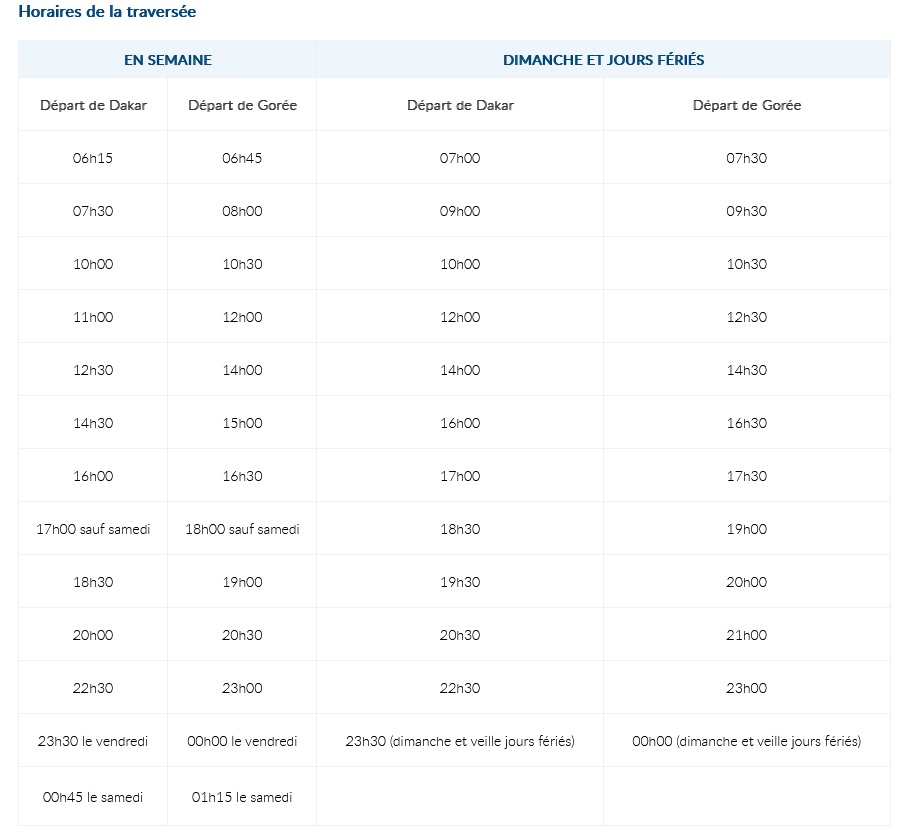Viewport: 913px width, 839px height.
Task: Select the 00h45 le samedi departure
Action: coord(93,796)
